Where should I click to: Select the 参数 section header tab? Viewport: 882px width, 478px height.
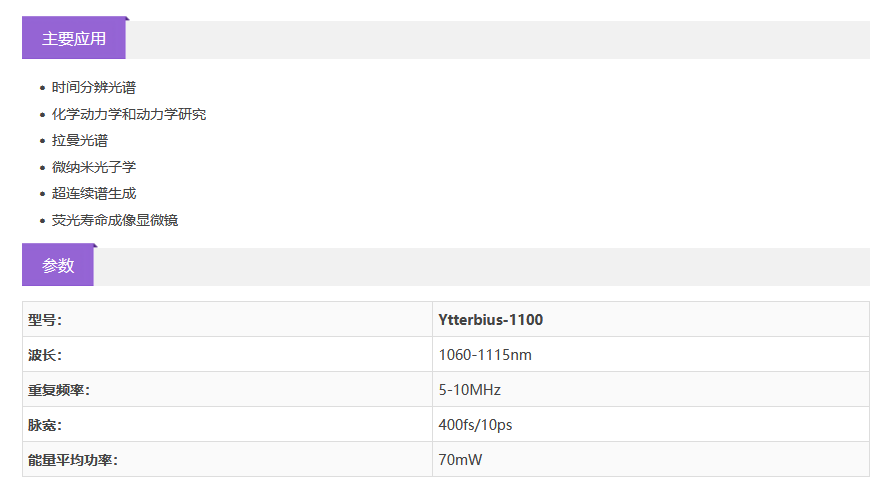click(58, 266)
